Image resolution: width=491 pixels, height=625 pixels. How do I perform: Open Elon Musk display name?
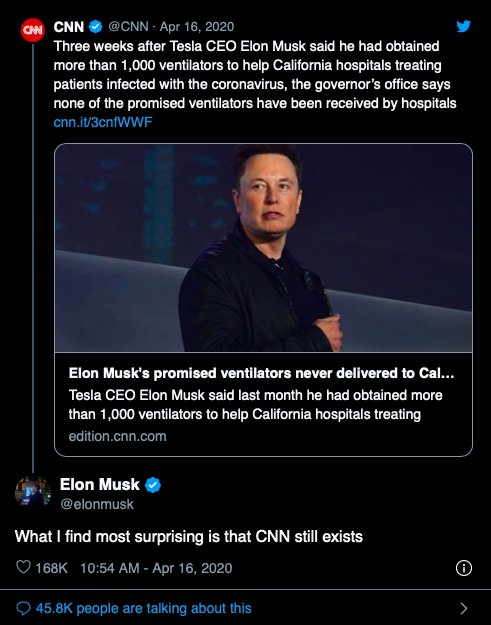tap(100, 485)
